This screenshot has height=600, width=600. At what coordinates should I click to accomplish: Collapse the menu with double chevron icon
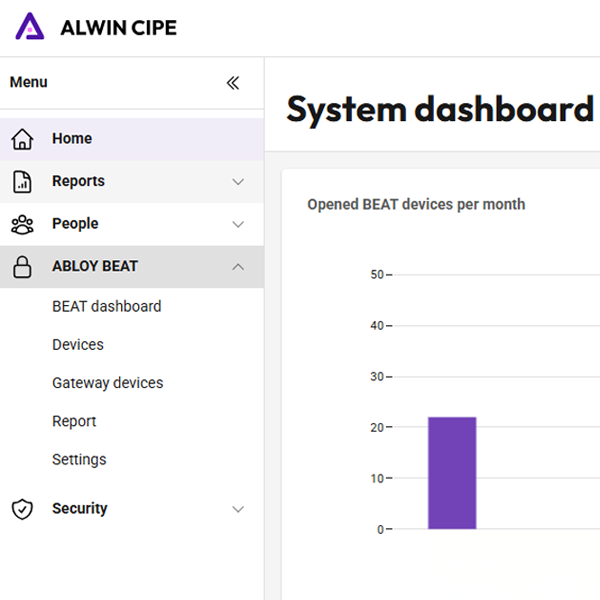pyautogui.click(x=233, y=83)
